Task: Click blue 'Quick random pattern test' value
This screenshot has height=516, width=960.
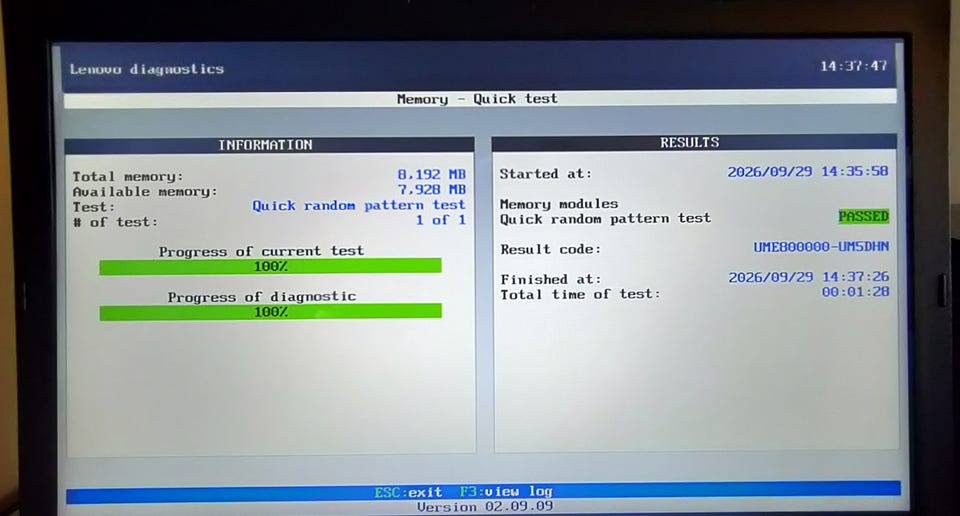Action: point(359,205)
